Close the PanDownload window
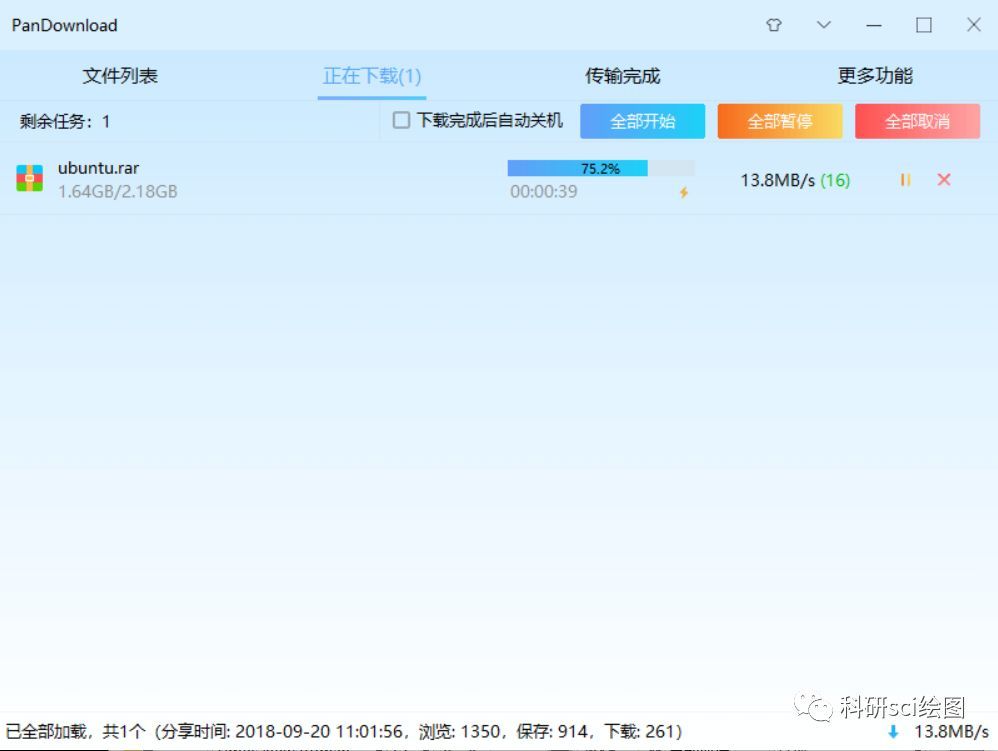This screenshot has width=998, height=751. [x=974, y=25]
